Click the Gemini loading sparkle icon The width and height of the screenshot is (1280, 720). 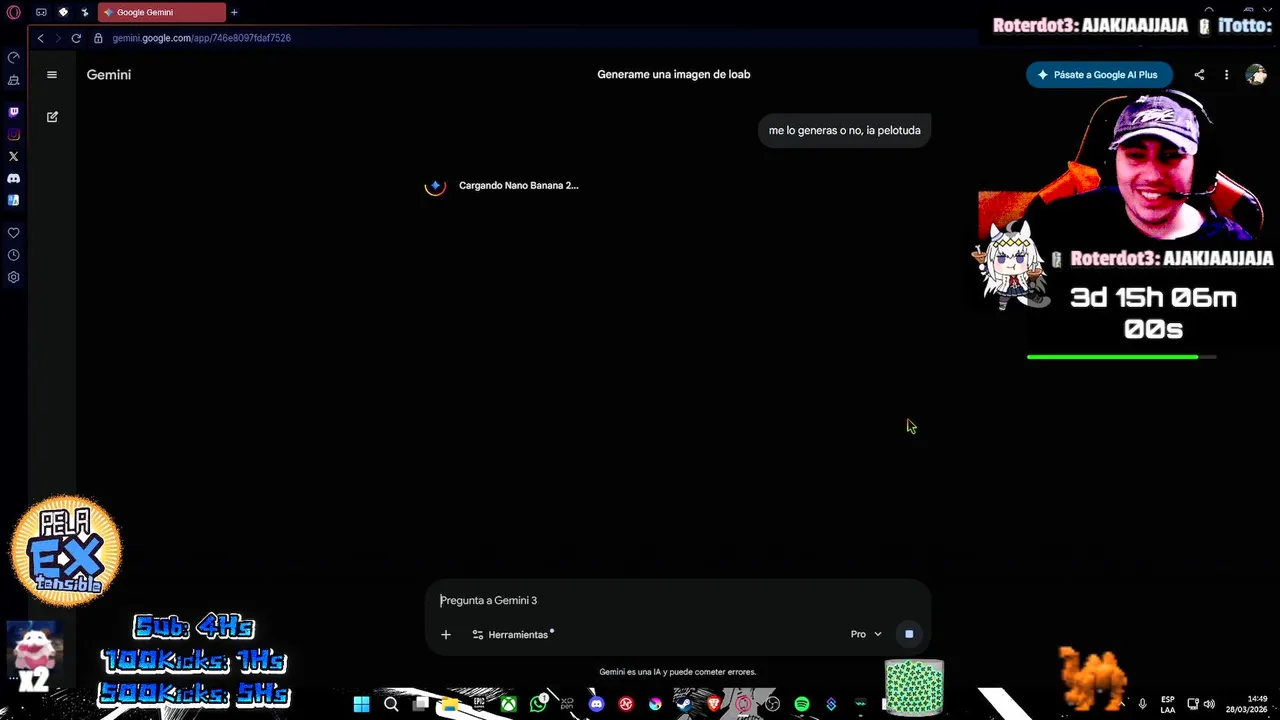(x=435, y=186)
